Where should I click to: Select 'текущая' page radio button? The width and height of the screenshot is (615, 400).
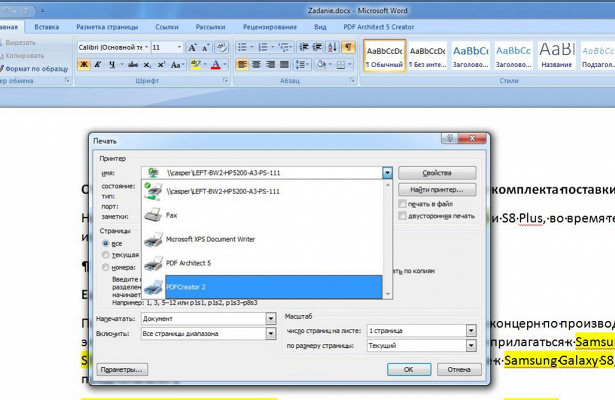(x=105, y=255)
